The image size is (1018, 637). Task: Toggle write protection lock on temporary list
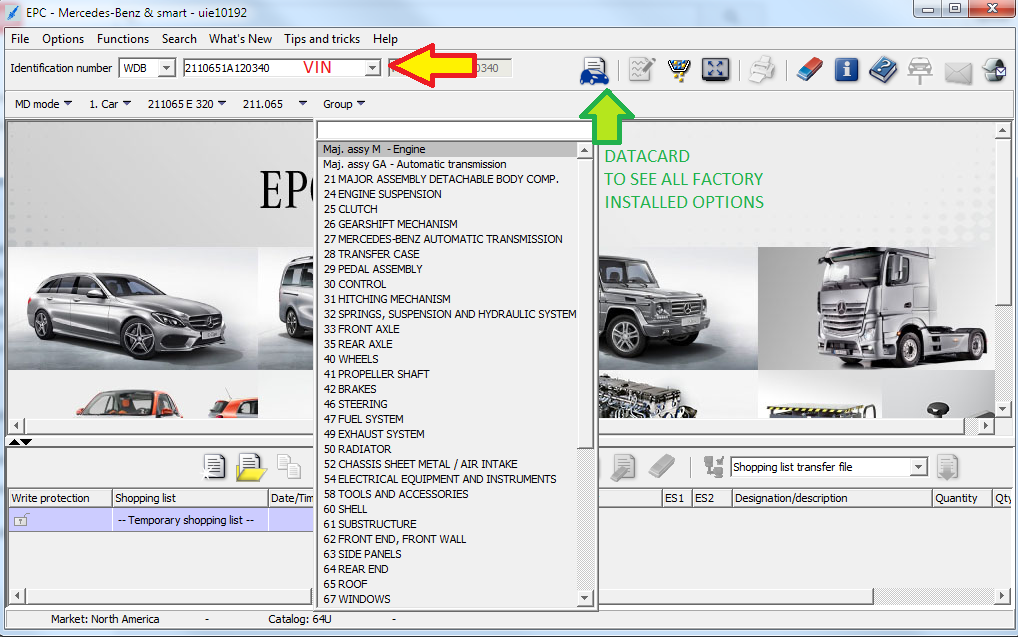pos(21,520)
